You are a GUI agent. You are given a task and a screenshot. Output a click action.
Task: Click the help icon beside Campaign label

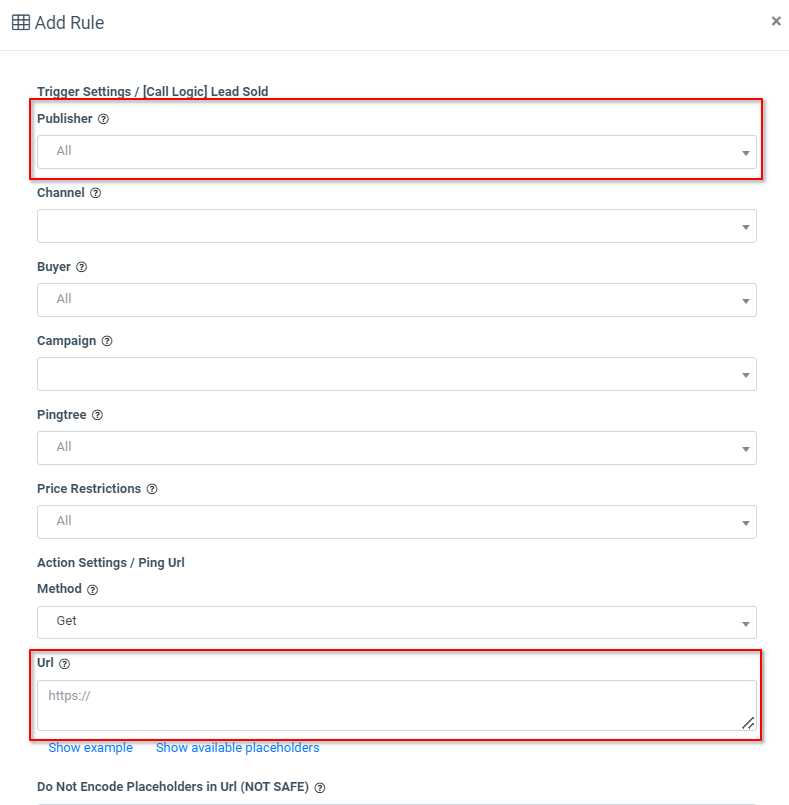pyautogui.click(x=107, y=341)
